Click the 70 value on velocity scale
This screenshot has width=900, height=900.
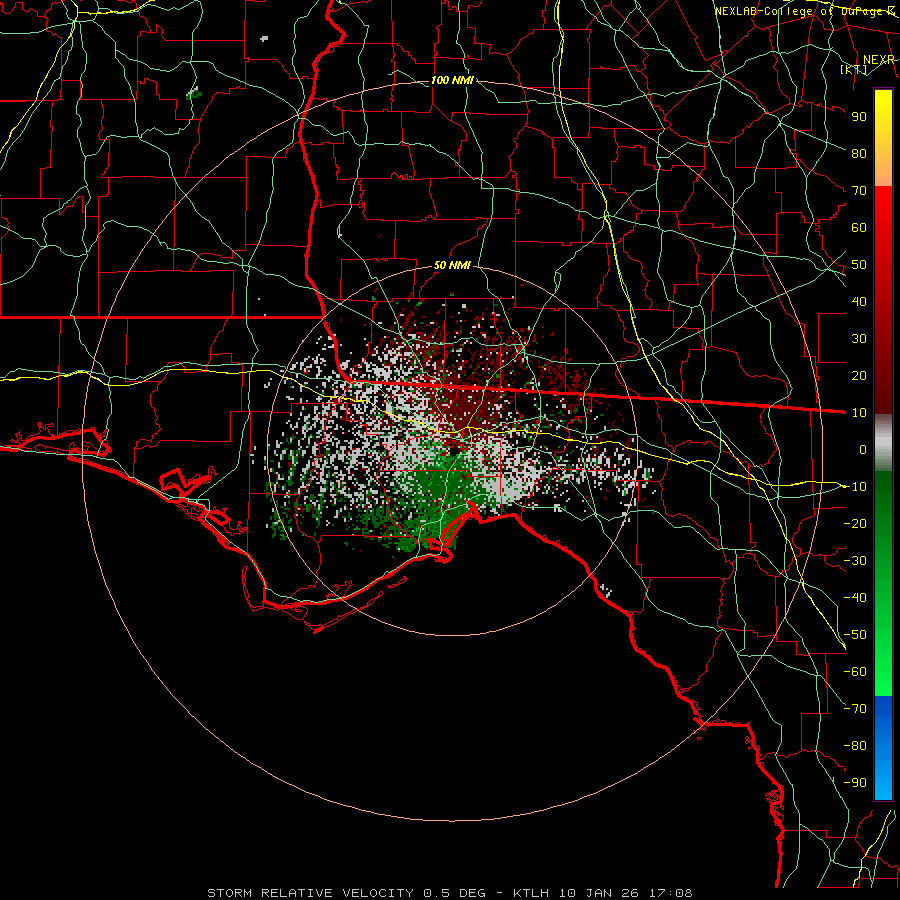859,191
